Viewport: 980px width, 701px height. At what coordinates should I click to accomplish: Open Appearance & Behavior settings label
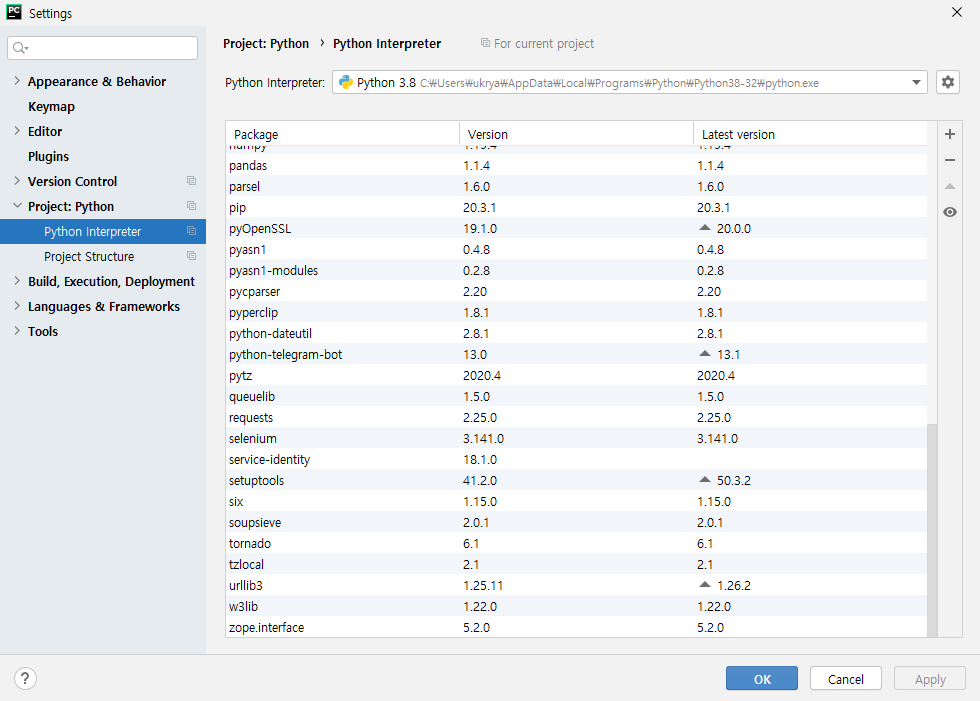pos(97,81)
